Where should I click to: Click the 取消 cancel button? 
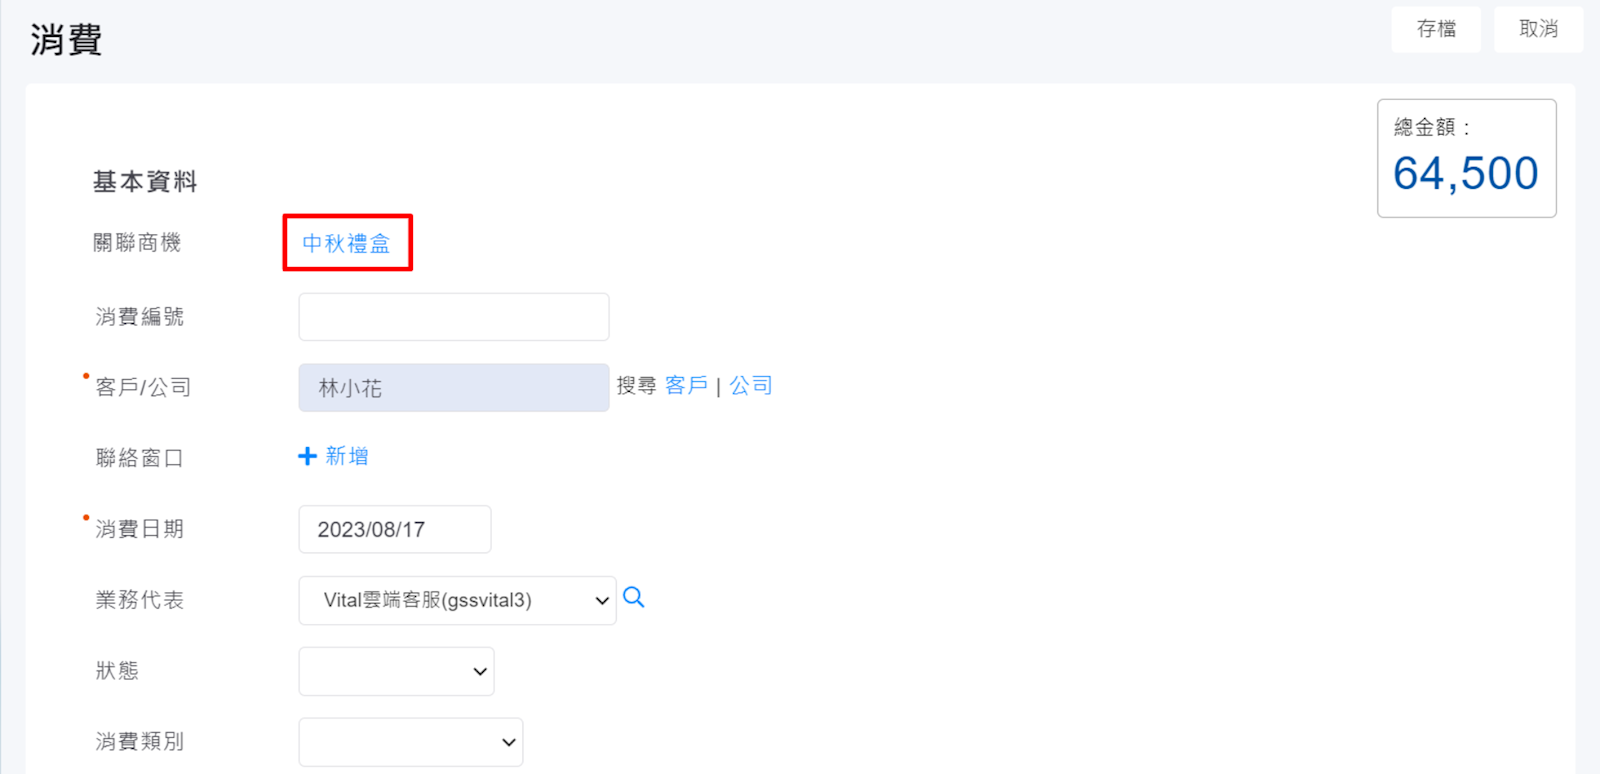[x=1538, y=29]
